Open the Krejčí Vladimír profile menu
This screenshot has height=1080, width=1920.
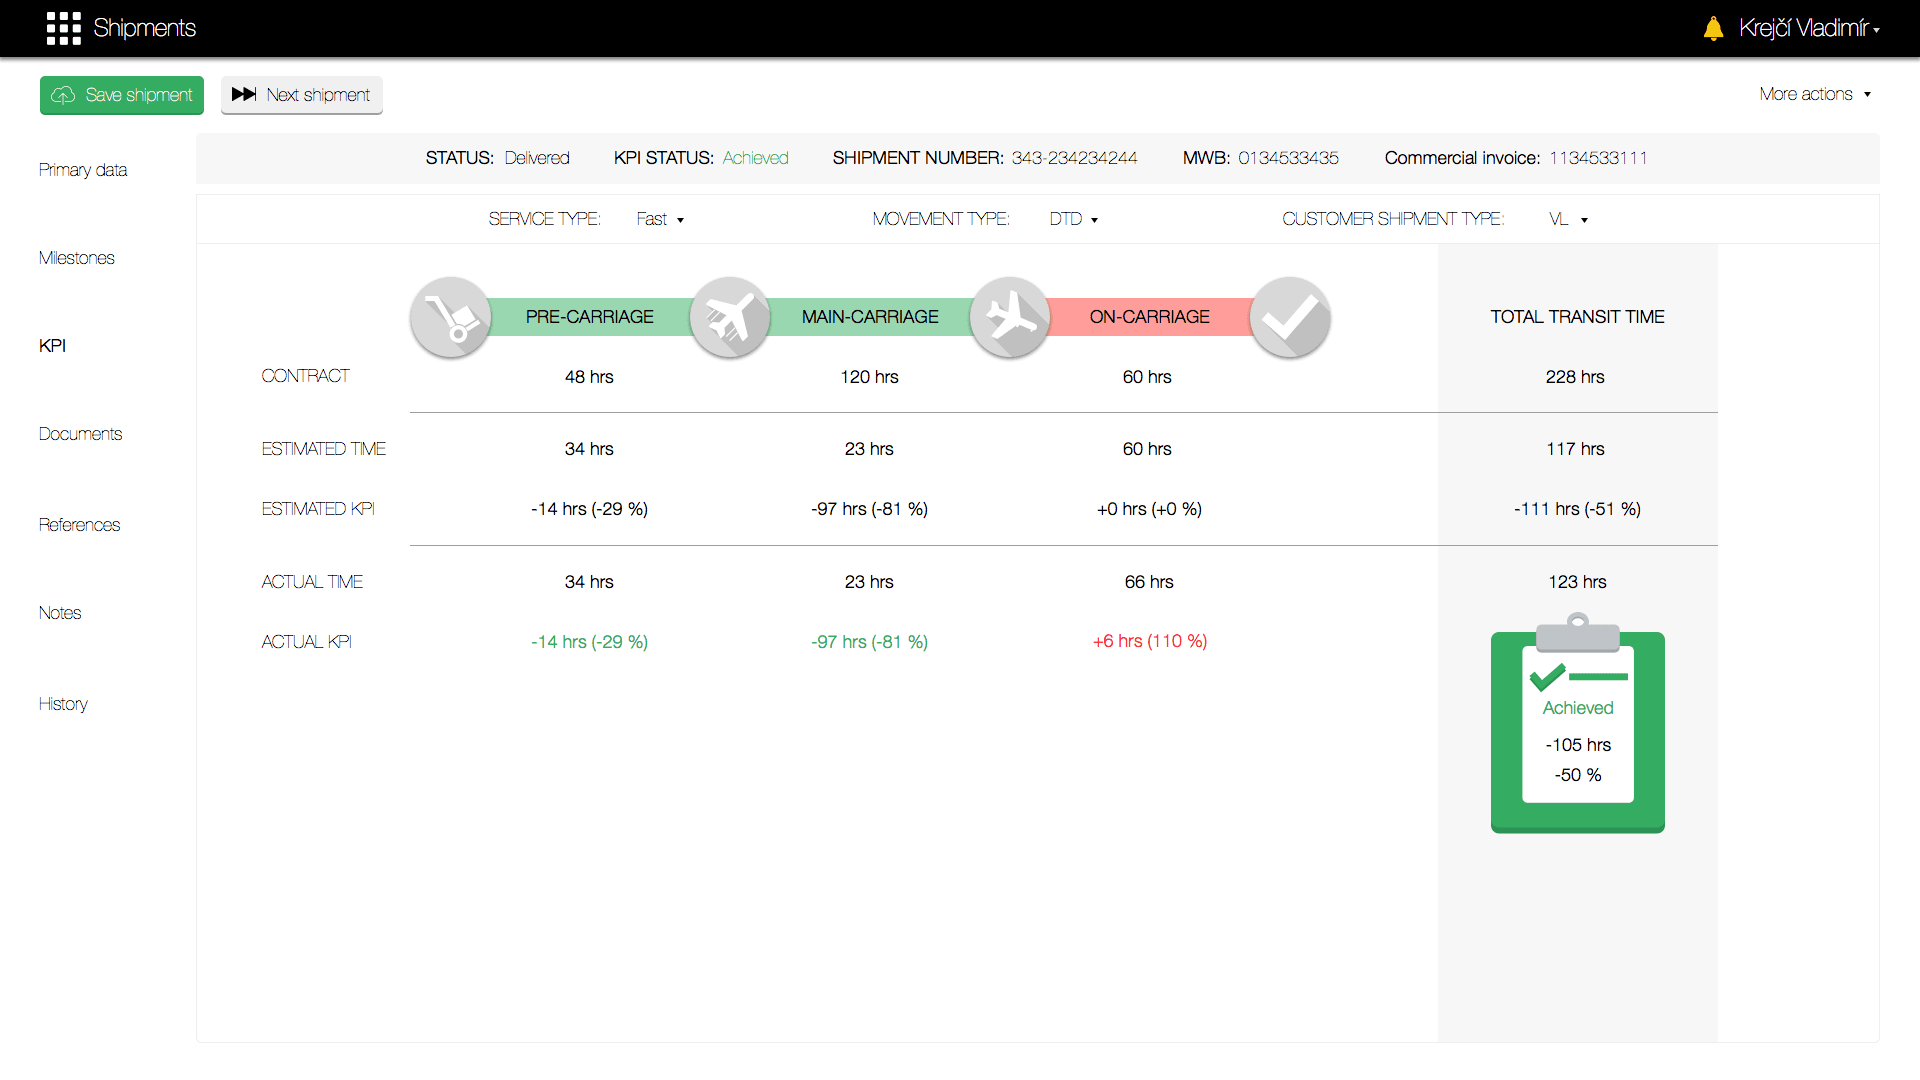tap(1808, 28)
